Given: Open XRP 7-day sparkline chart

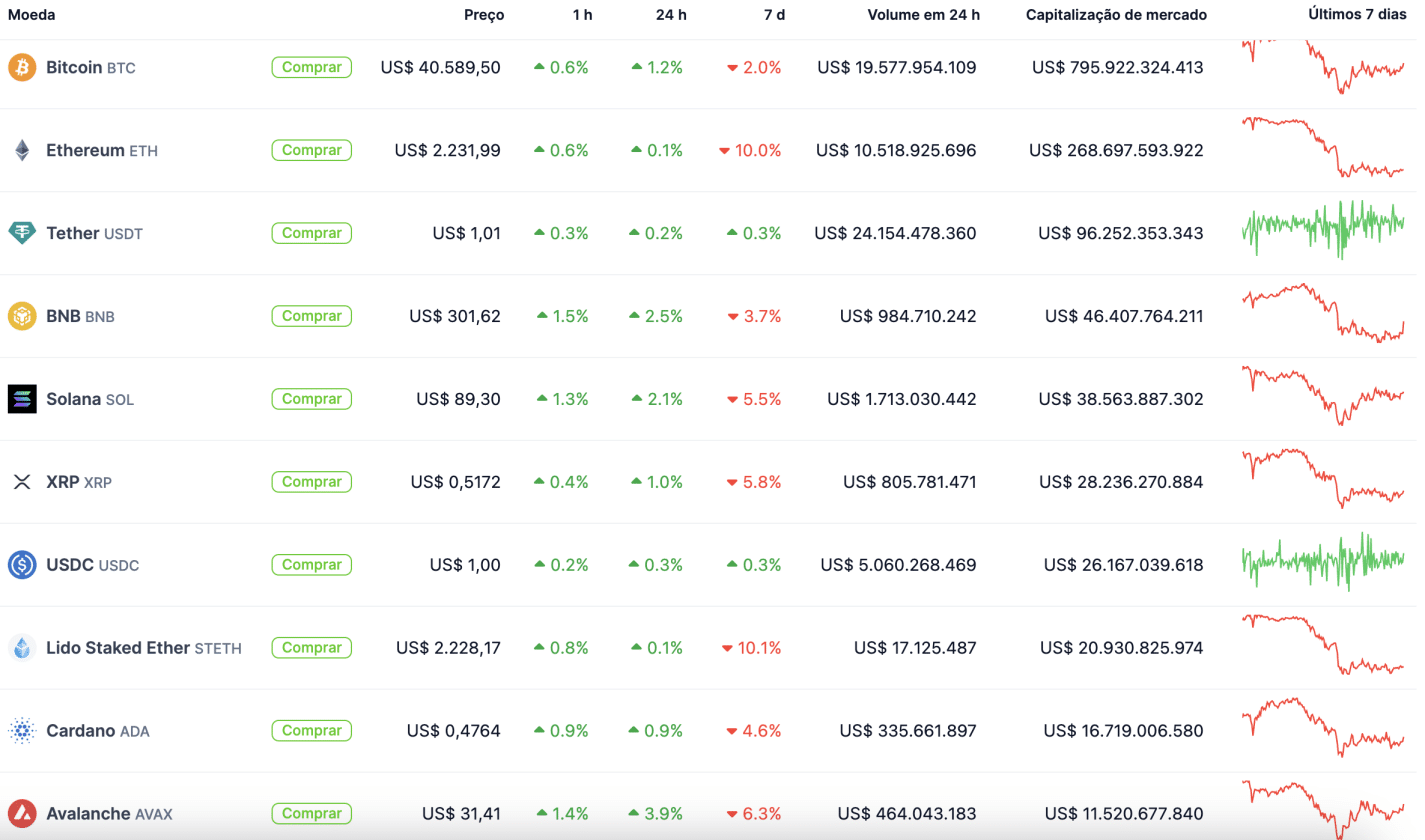Looking at the screenshot, I should pos(1323,479).
